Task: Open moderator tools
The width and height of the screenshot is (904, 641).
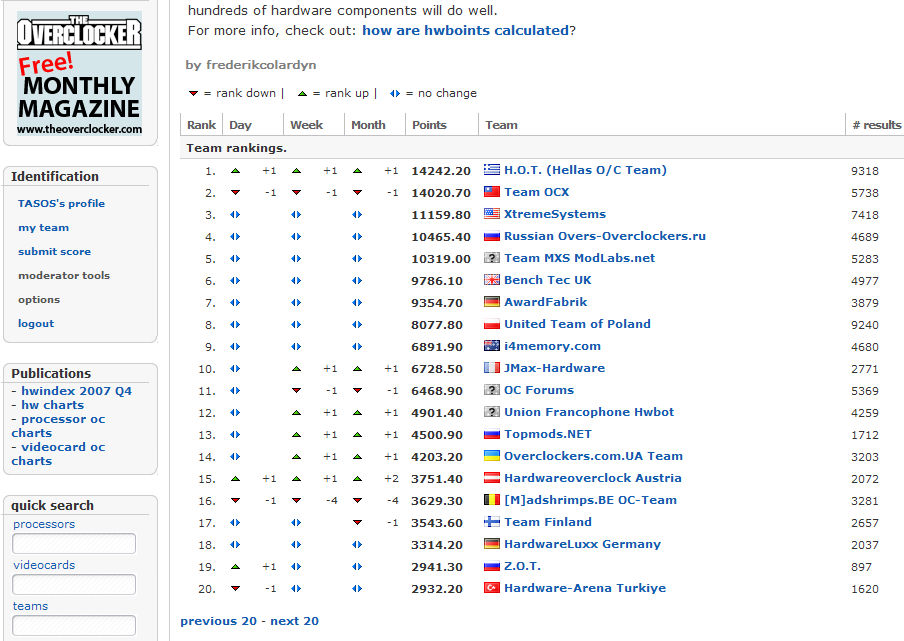Action: [64, 276]
